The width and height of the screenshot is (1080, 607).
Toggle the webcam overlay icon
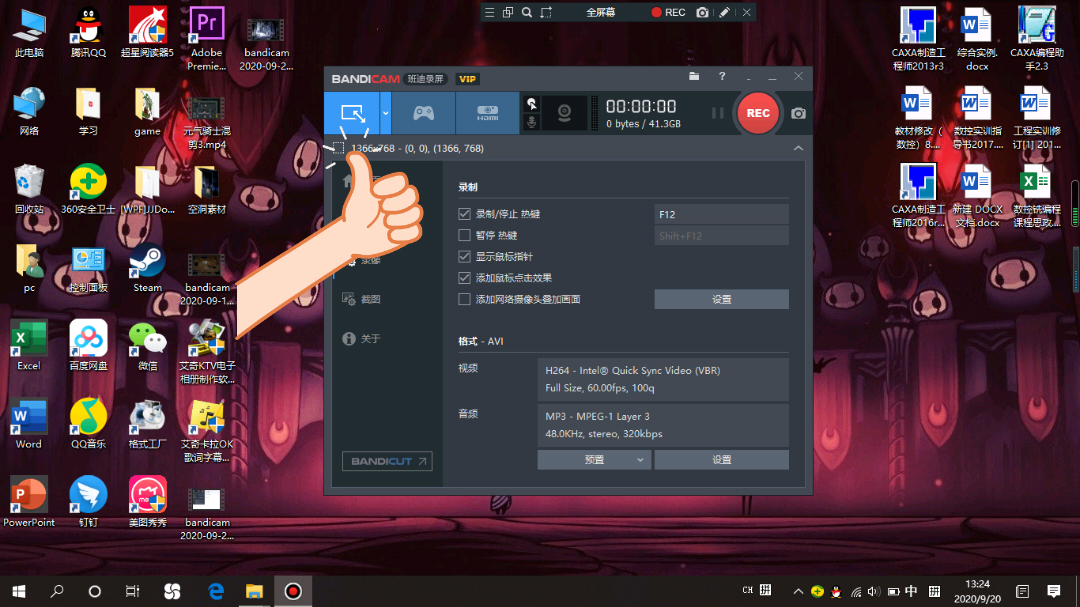pyautogui.click(x=564, y=113)
